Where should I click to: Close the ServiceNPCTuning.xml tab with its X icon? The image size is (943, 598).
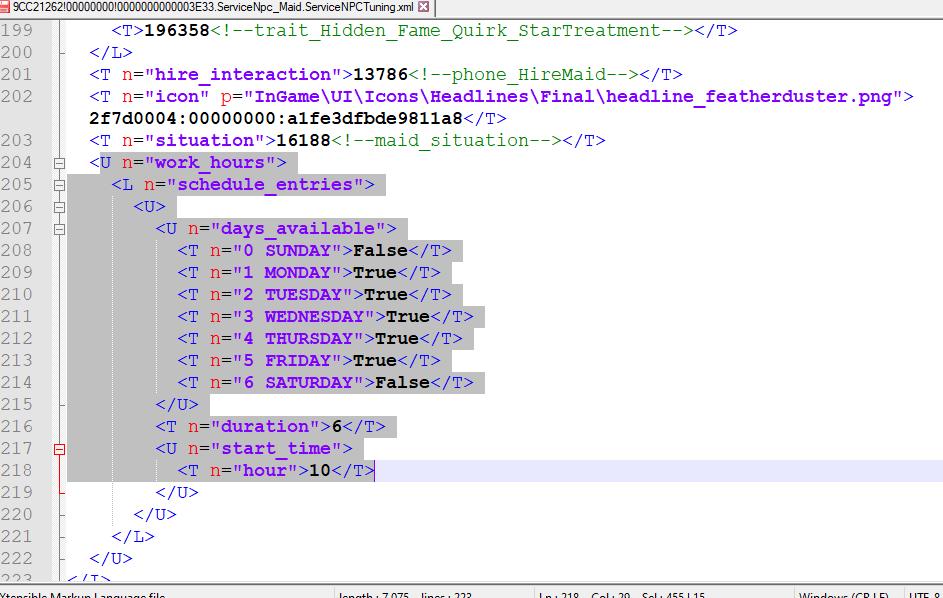(x=424, y=7)
